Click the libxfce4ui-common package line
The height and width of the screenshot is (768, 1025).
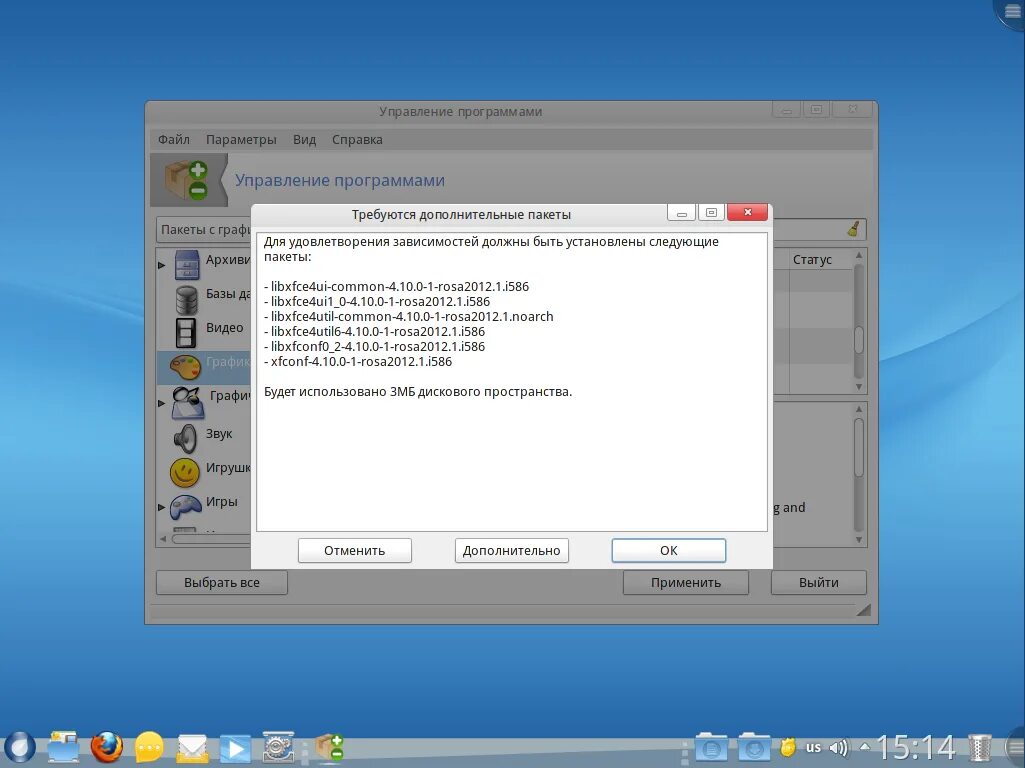(397, 286)
